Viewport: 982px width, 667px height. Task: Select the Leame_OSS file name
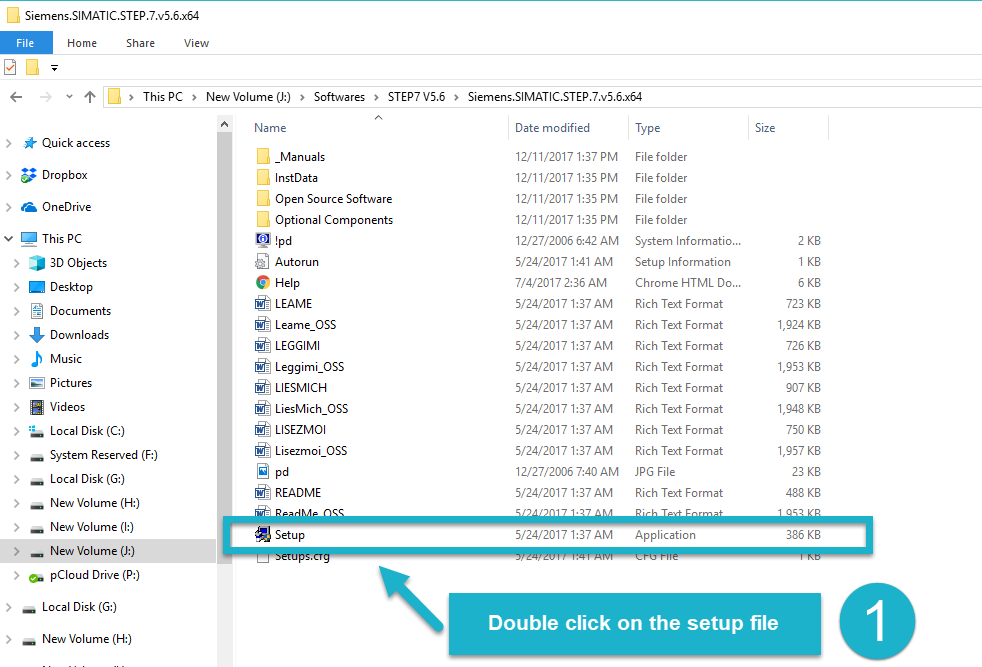coord(306,325)
